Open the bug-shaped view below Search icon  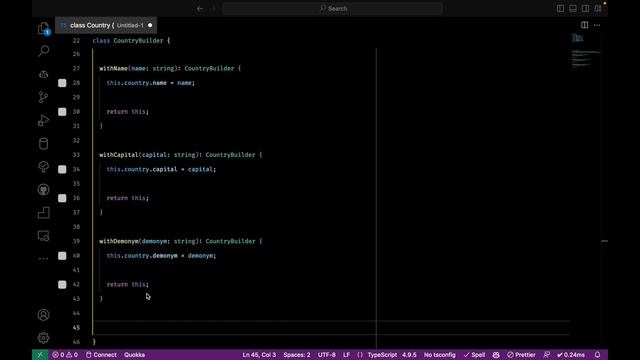(43, 74)
